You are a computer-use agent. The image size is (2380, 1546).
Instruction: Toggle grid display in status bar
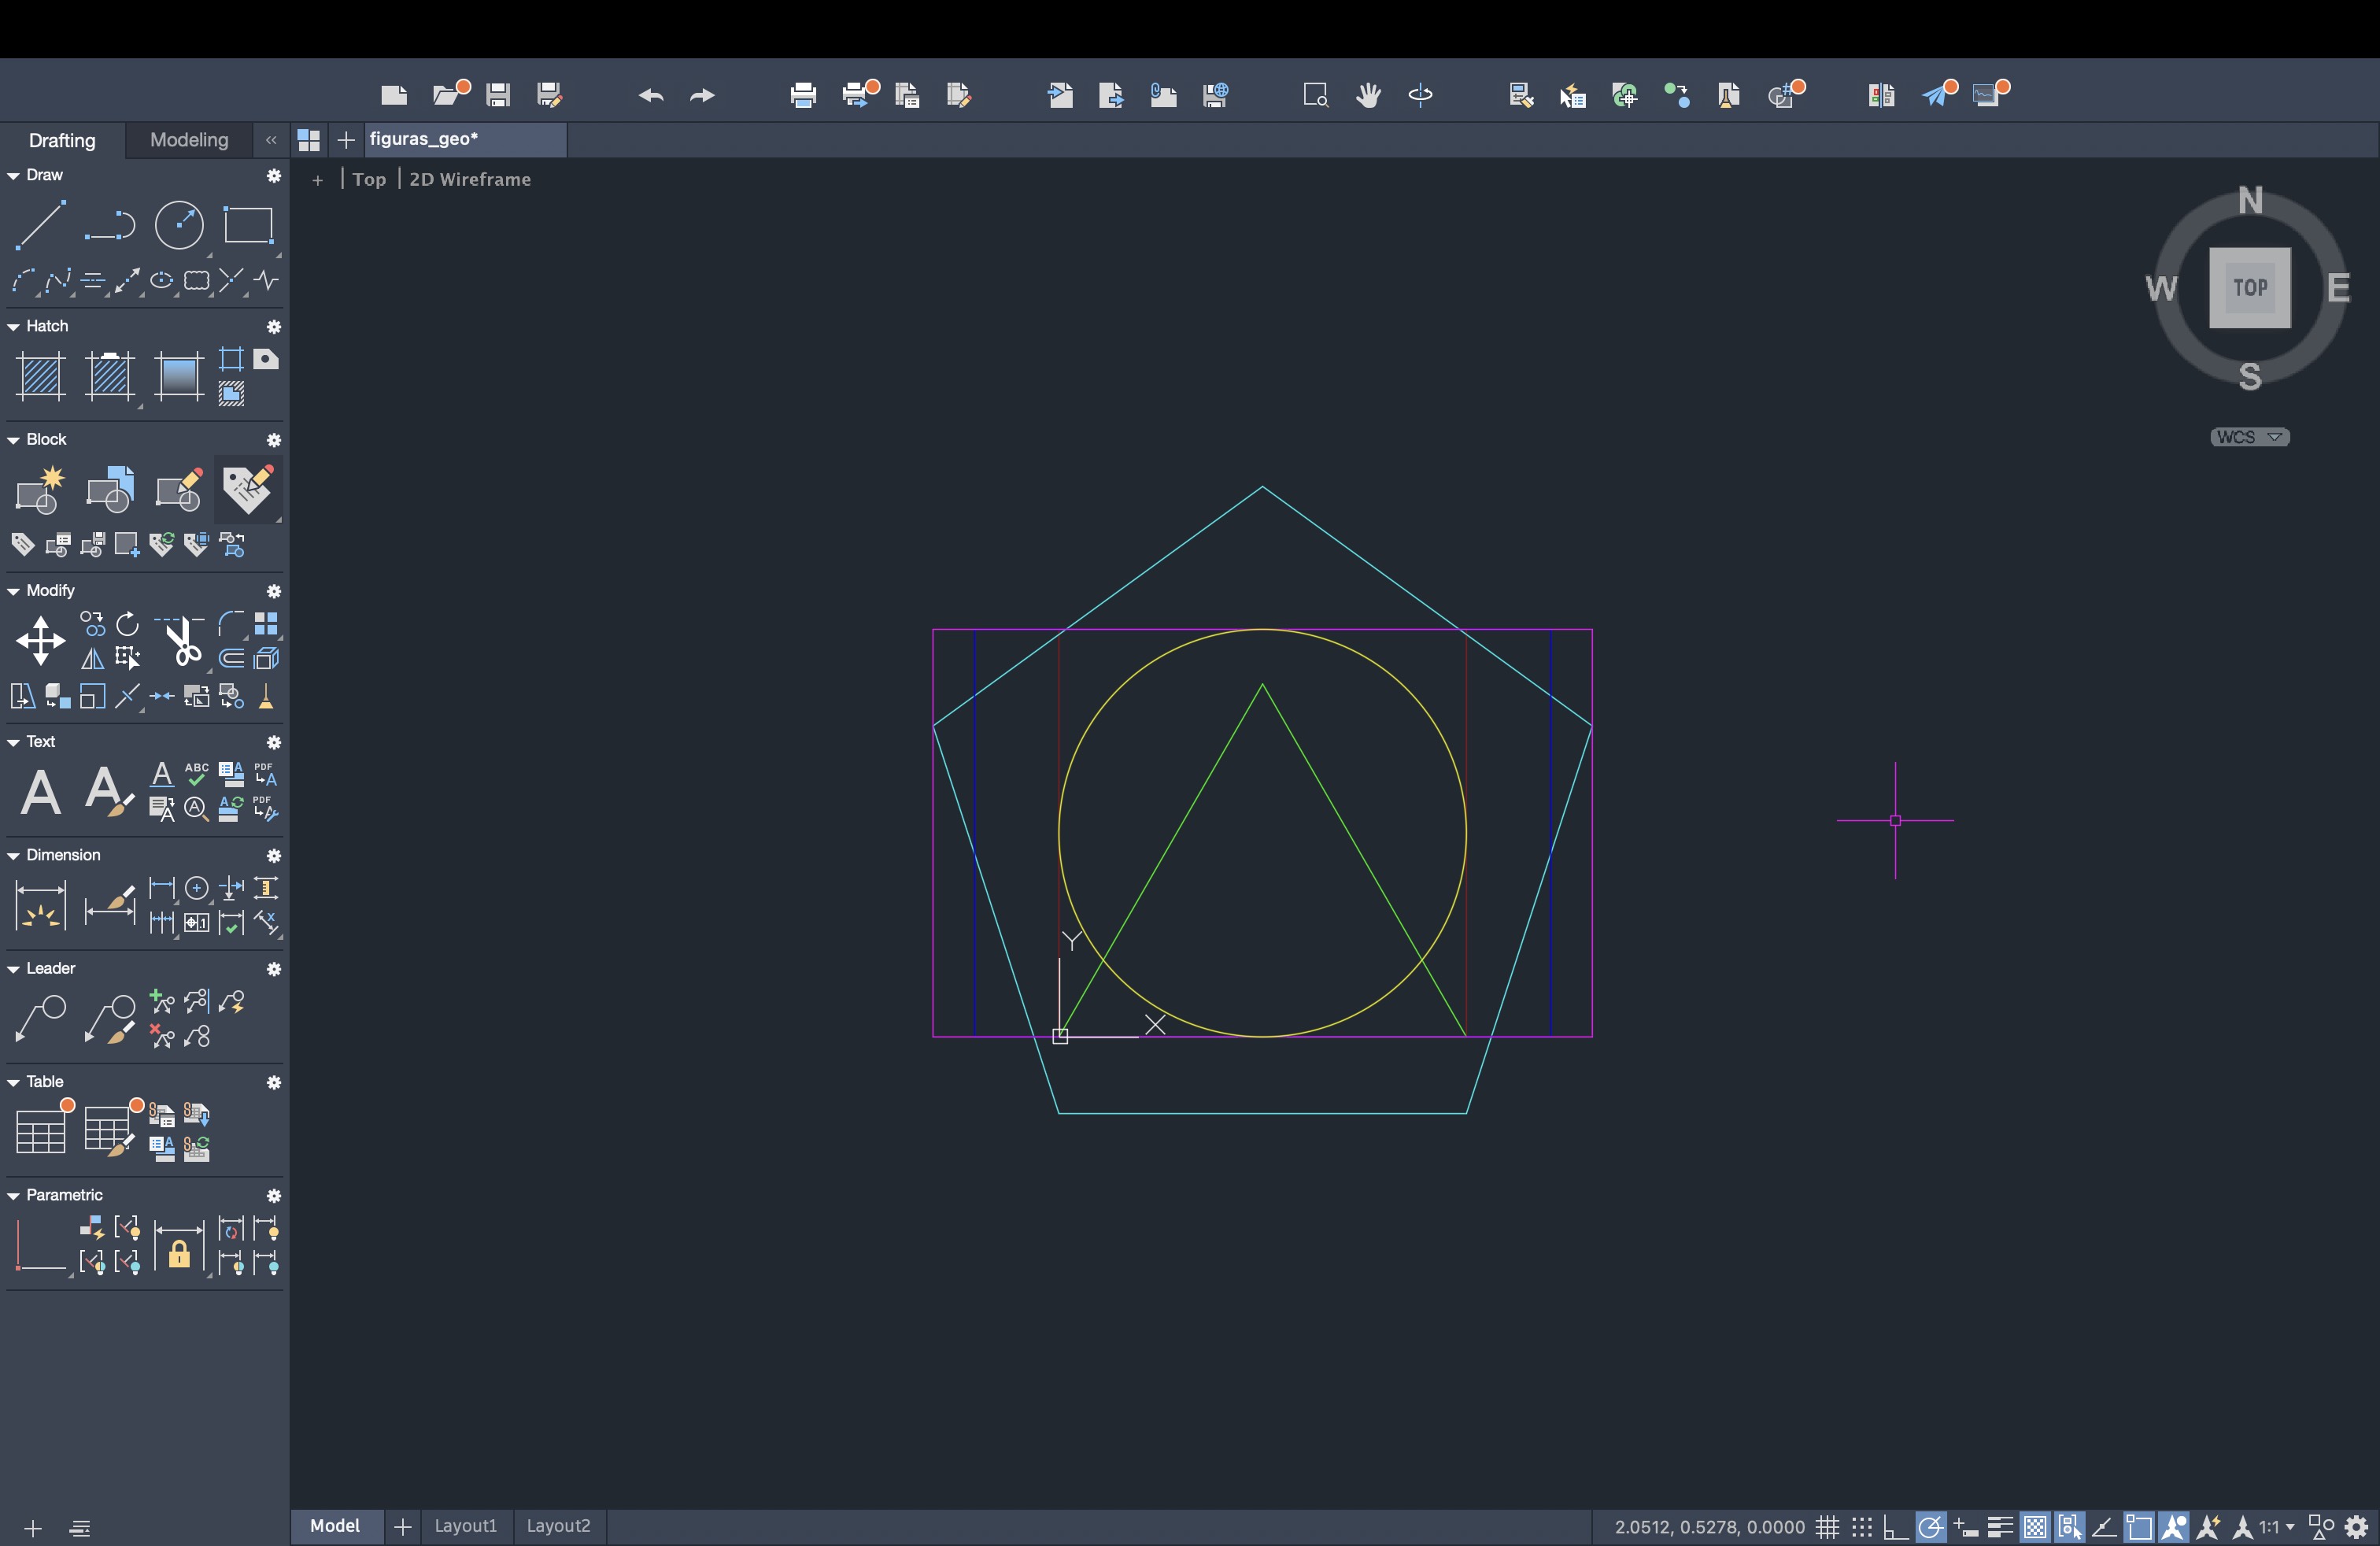[x=1828, y=1527]
